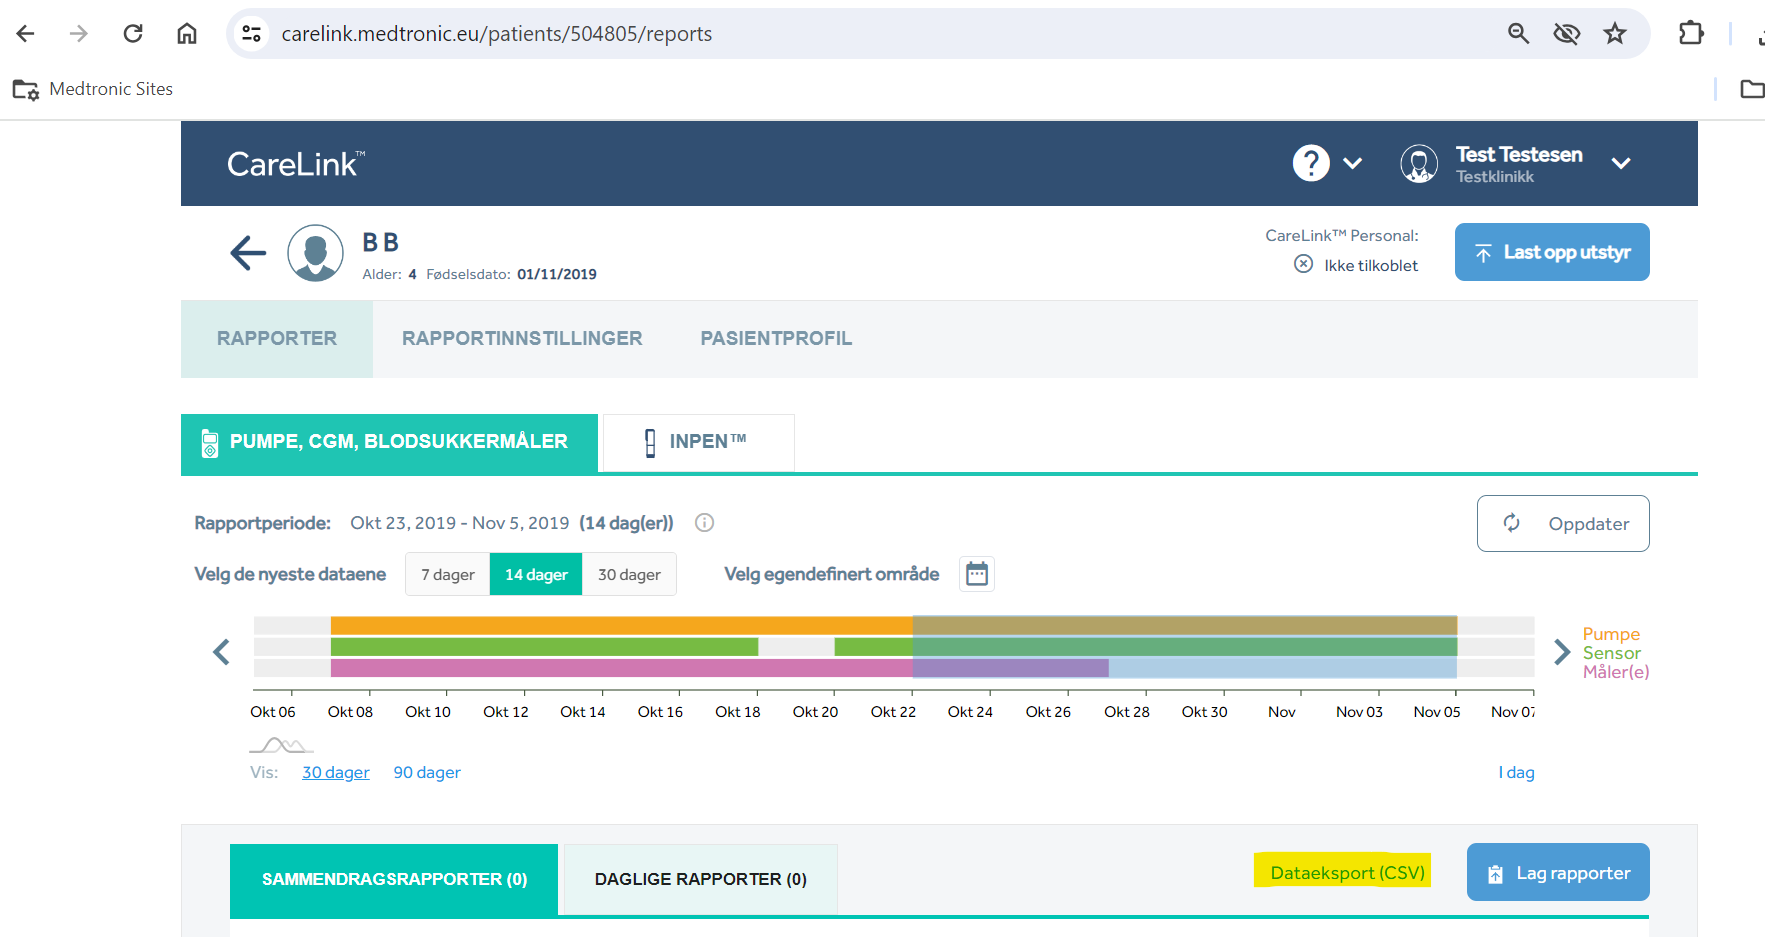
Task: Open the RAPPORTER tab
Action: [x=277, y=339]
